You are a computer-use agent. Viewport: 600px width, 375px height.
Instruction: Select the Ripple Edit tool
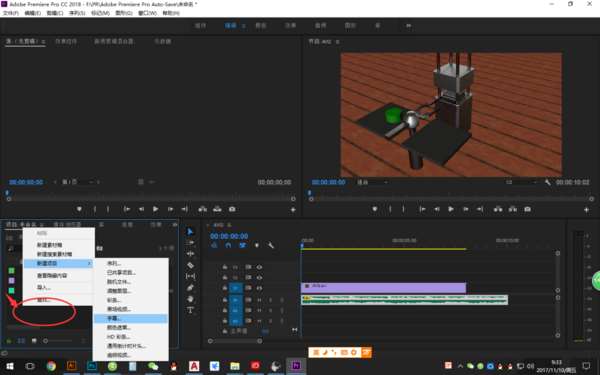[x=190, y=254]
